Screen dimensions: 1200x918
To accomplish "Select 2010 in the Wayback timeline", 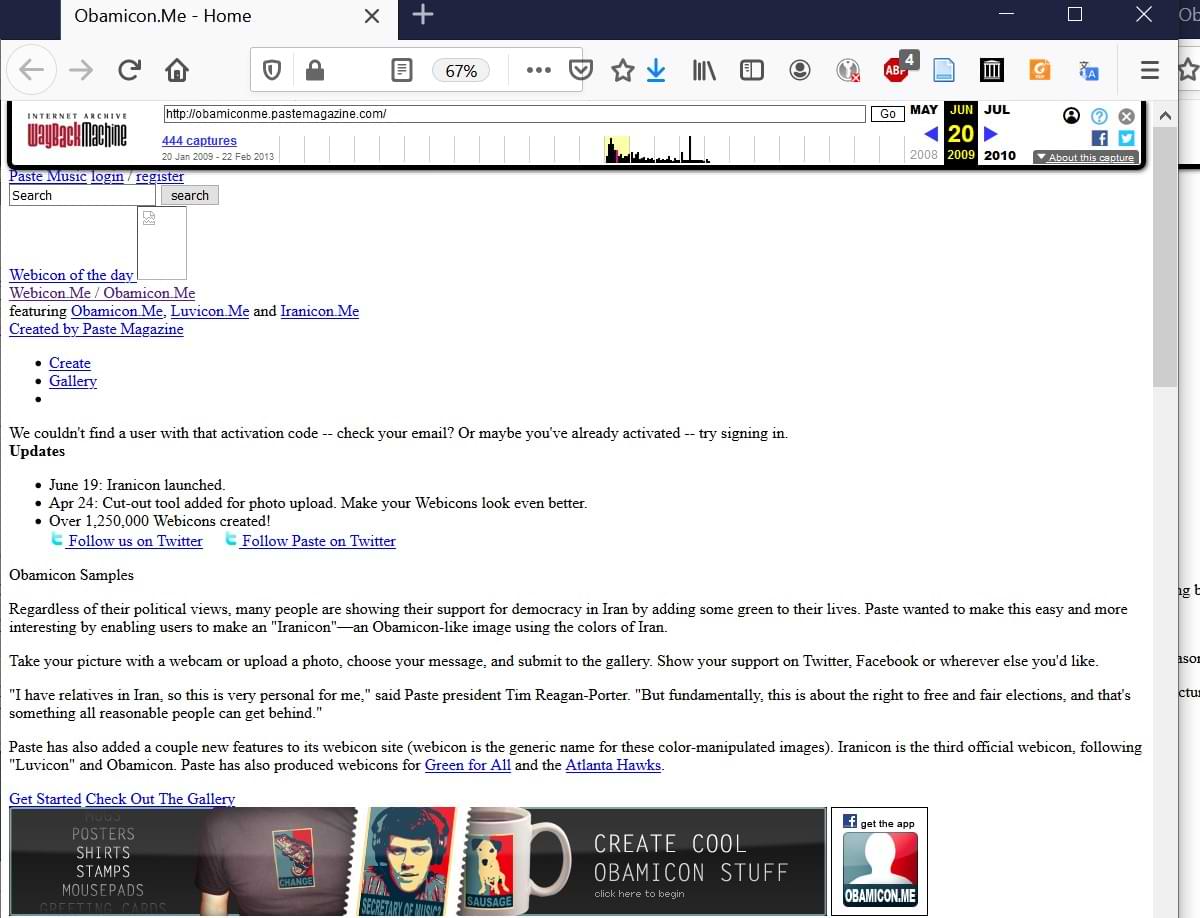I will 999,155.
